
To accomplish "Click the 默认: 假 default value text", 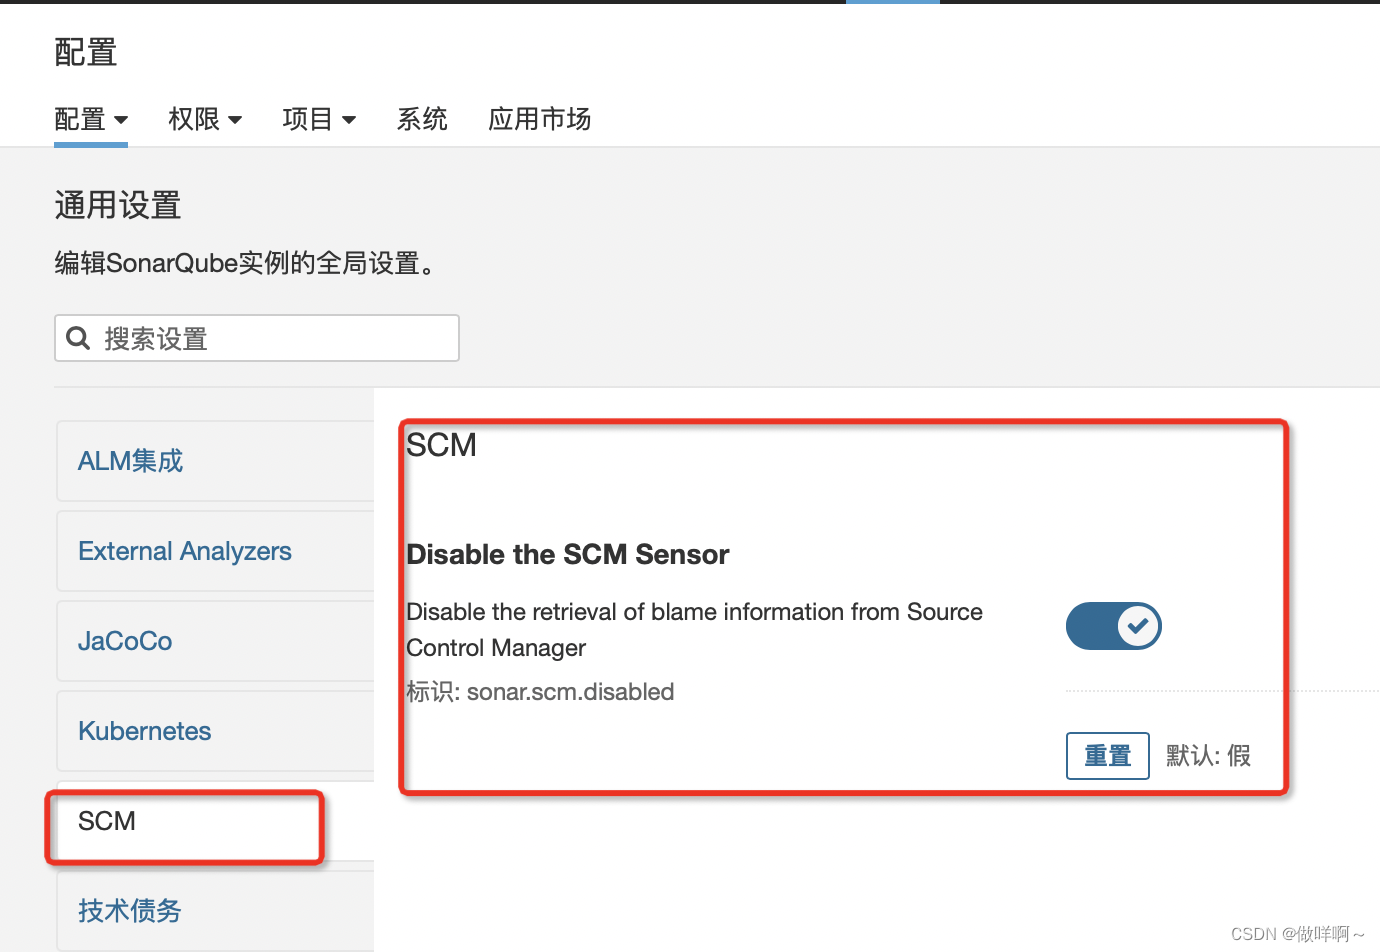I will click(1209, 756).
